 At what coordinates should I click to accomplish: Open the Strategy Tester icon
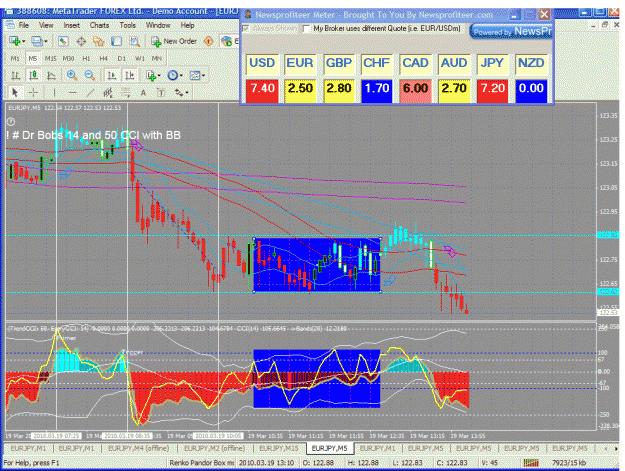click(x=135, y=41)
